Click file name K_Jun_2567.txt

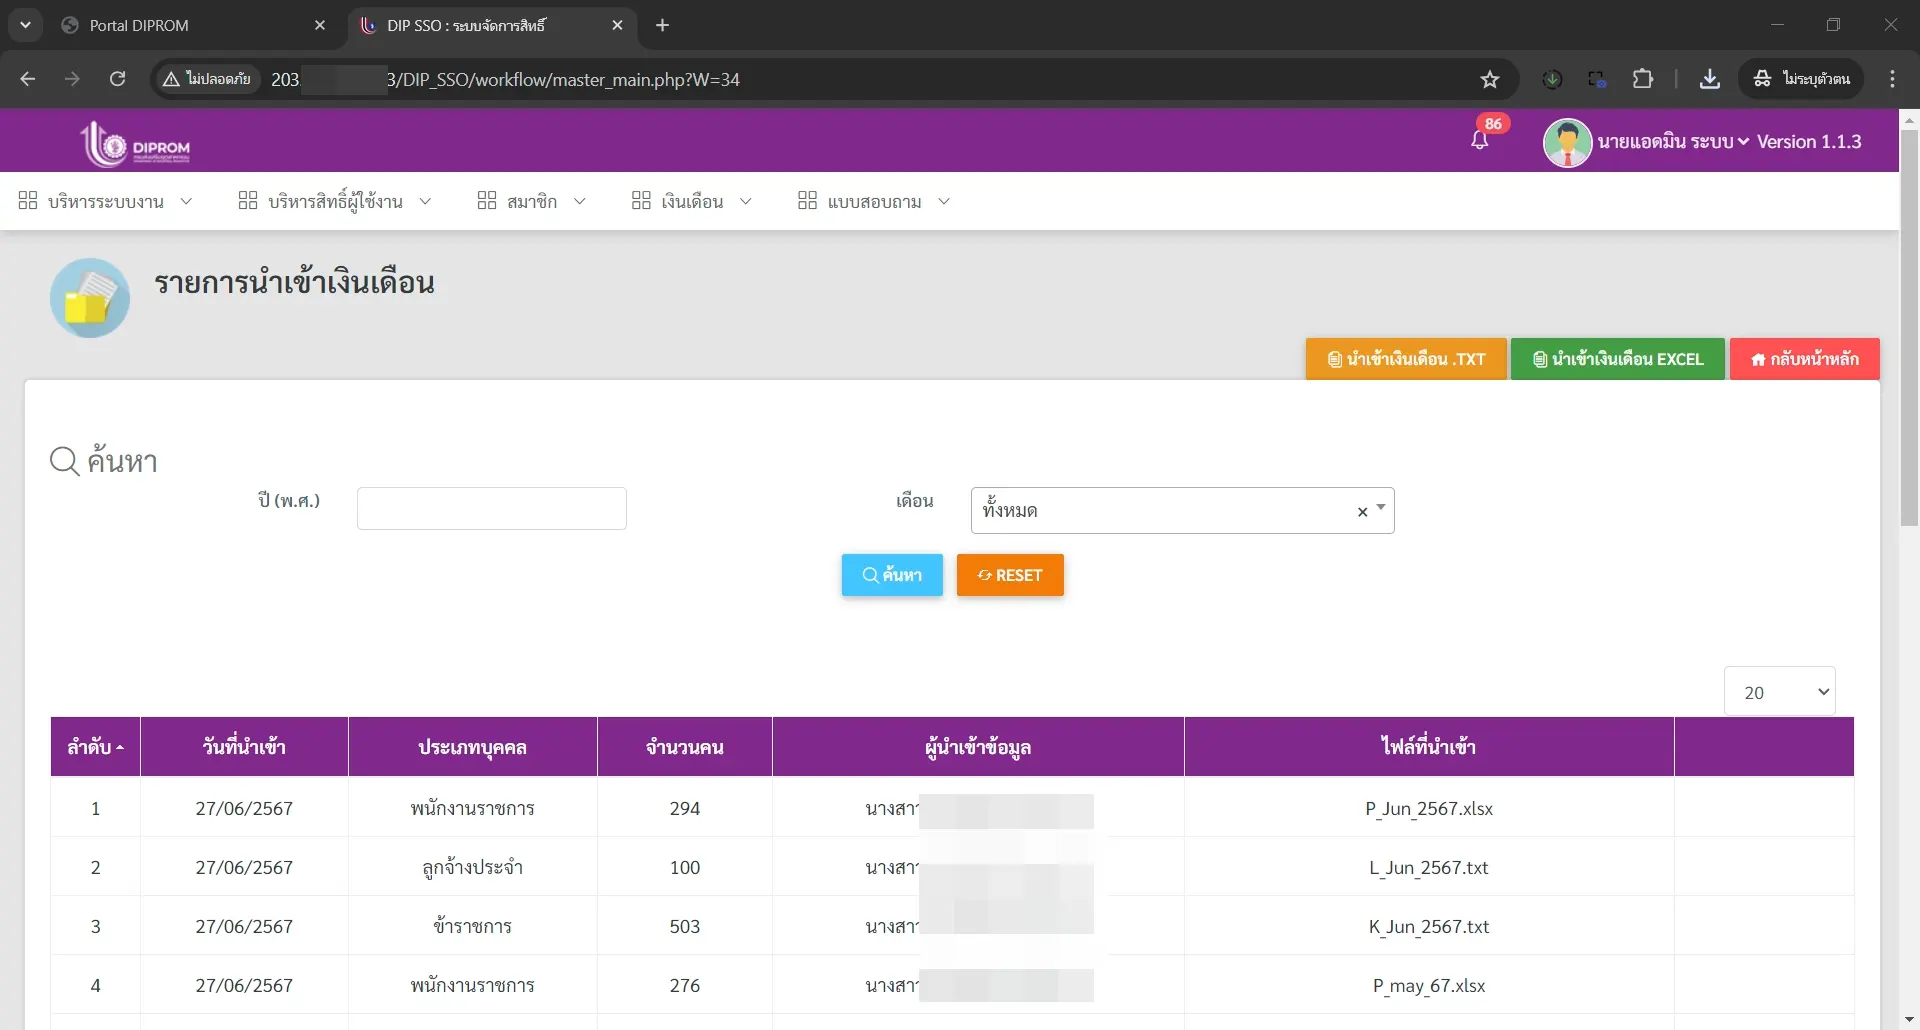point(1429,926)
